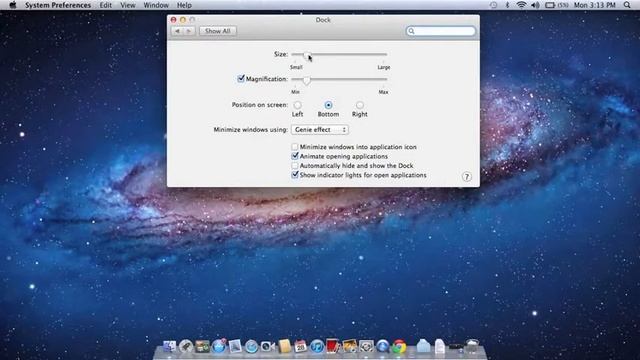
Task: Open the blue folder stack in Dock
Action: [423, 346]
